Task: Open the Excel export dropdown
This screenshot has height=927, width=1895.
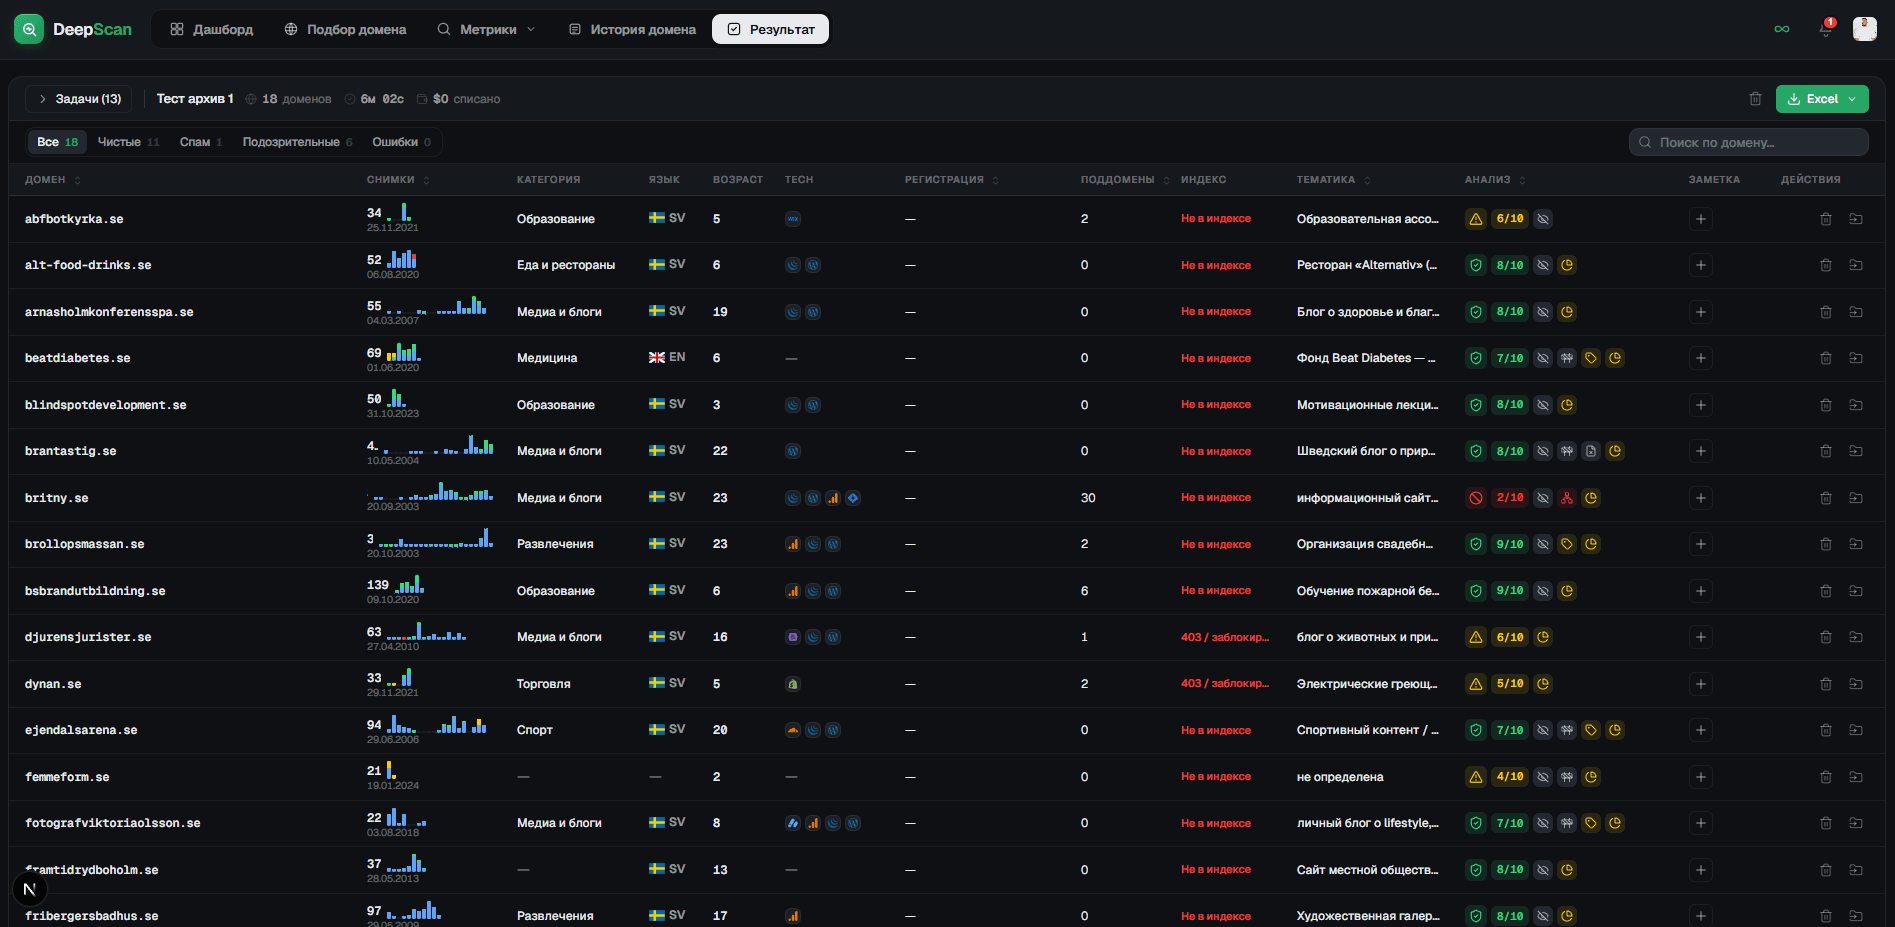Action: [x=1822, y=99]
